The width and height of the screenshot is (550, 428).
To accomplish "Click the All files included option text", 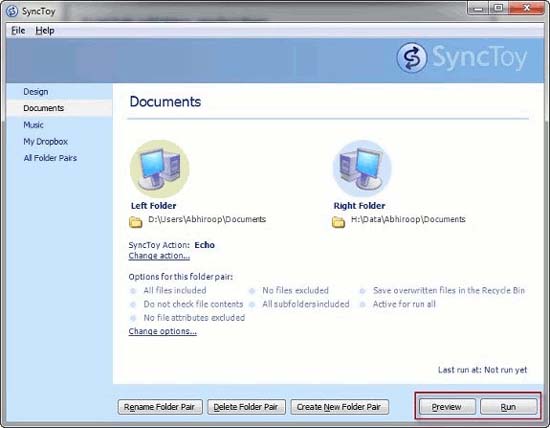I will point(175,290).
